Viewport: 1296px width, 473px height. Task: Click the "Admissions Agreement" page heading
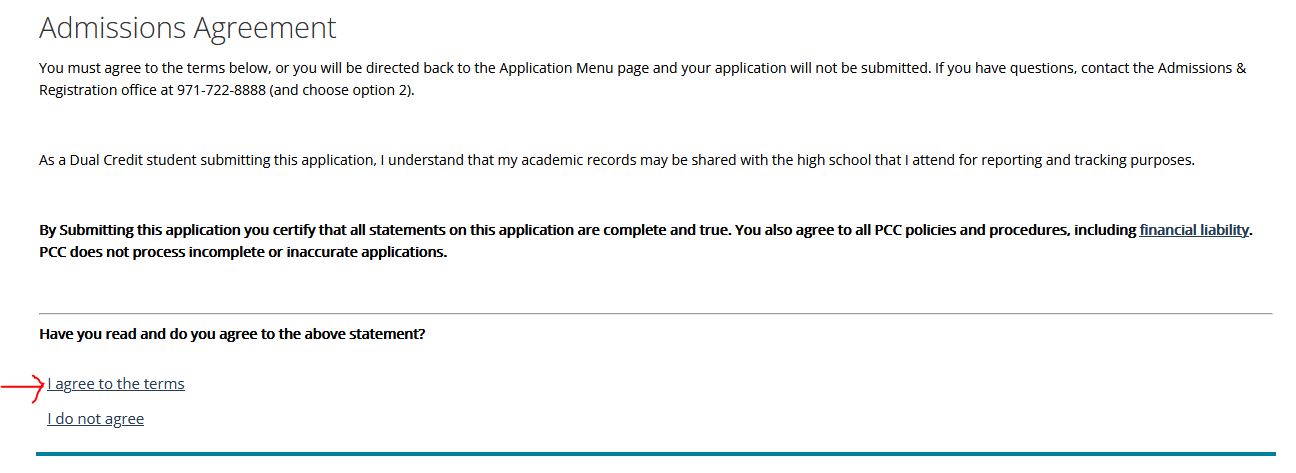click(188, 28)
